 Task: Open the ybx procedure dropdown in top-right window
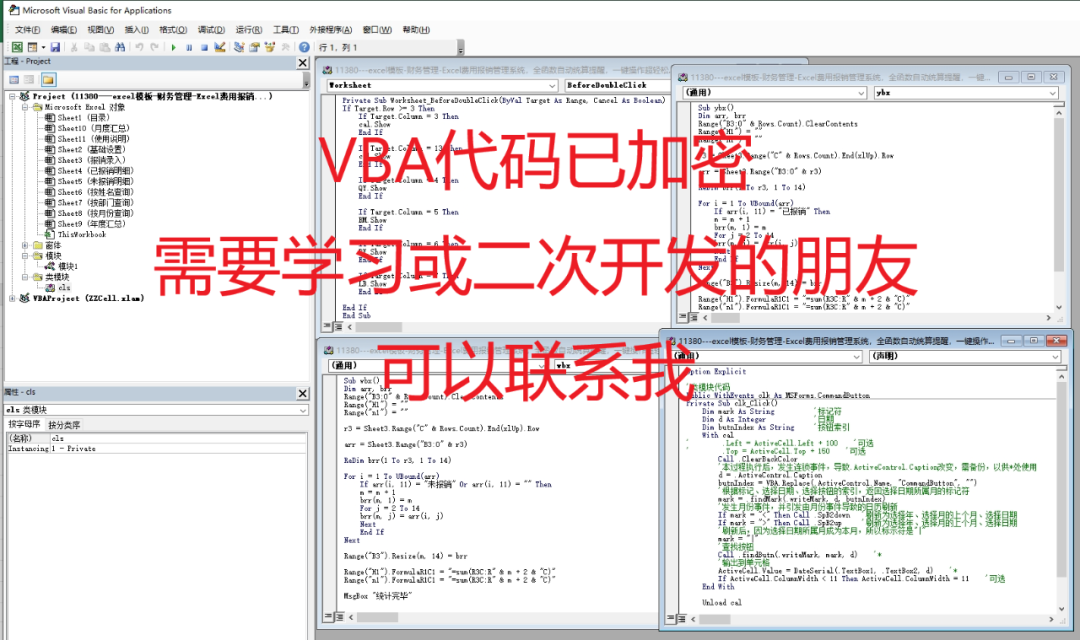coord(1053,92)
